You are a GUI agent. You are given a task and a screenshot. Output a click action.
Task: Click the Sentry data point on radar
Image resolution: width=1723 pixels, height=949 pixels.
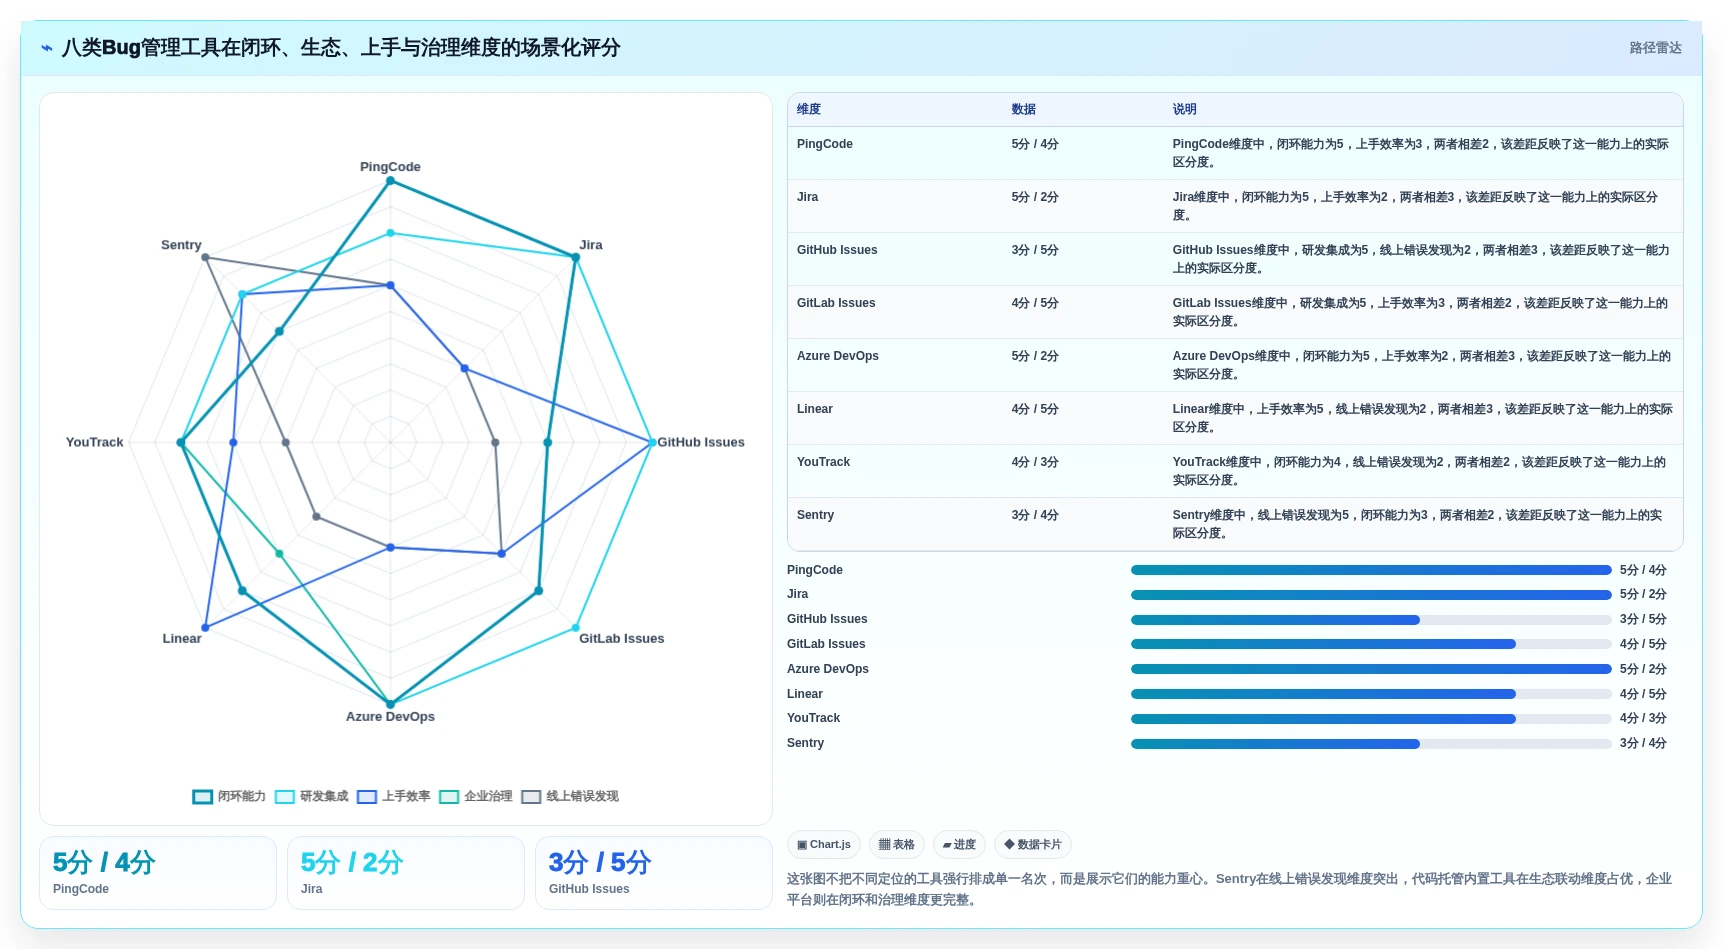(x=205, y=257)
